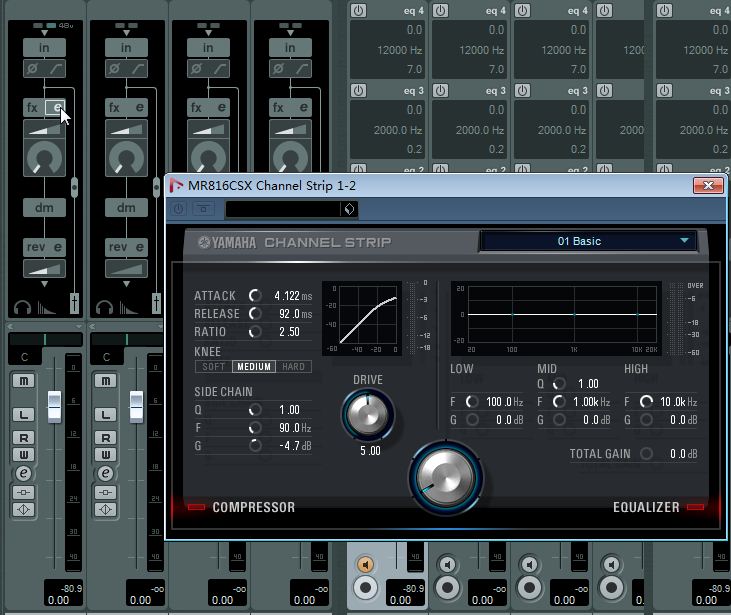This screenshot has width=731, height=615.
Task: Enable high-pass filter on the first input channel
Action: pos(55,69)
